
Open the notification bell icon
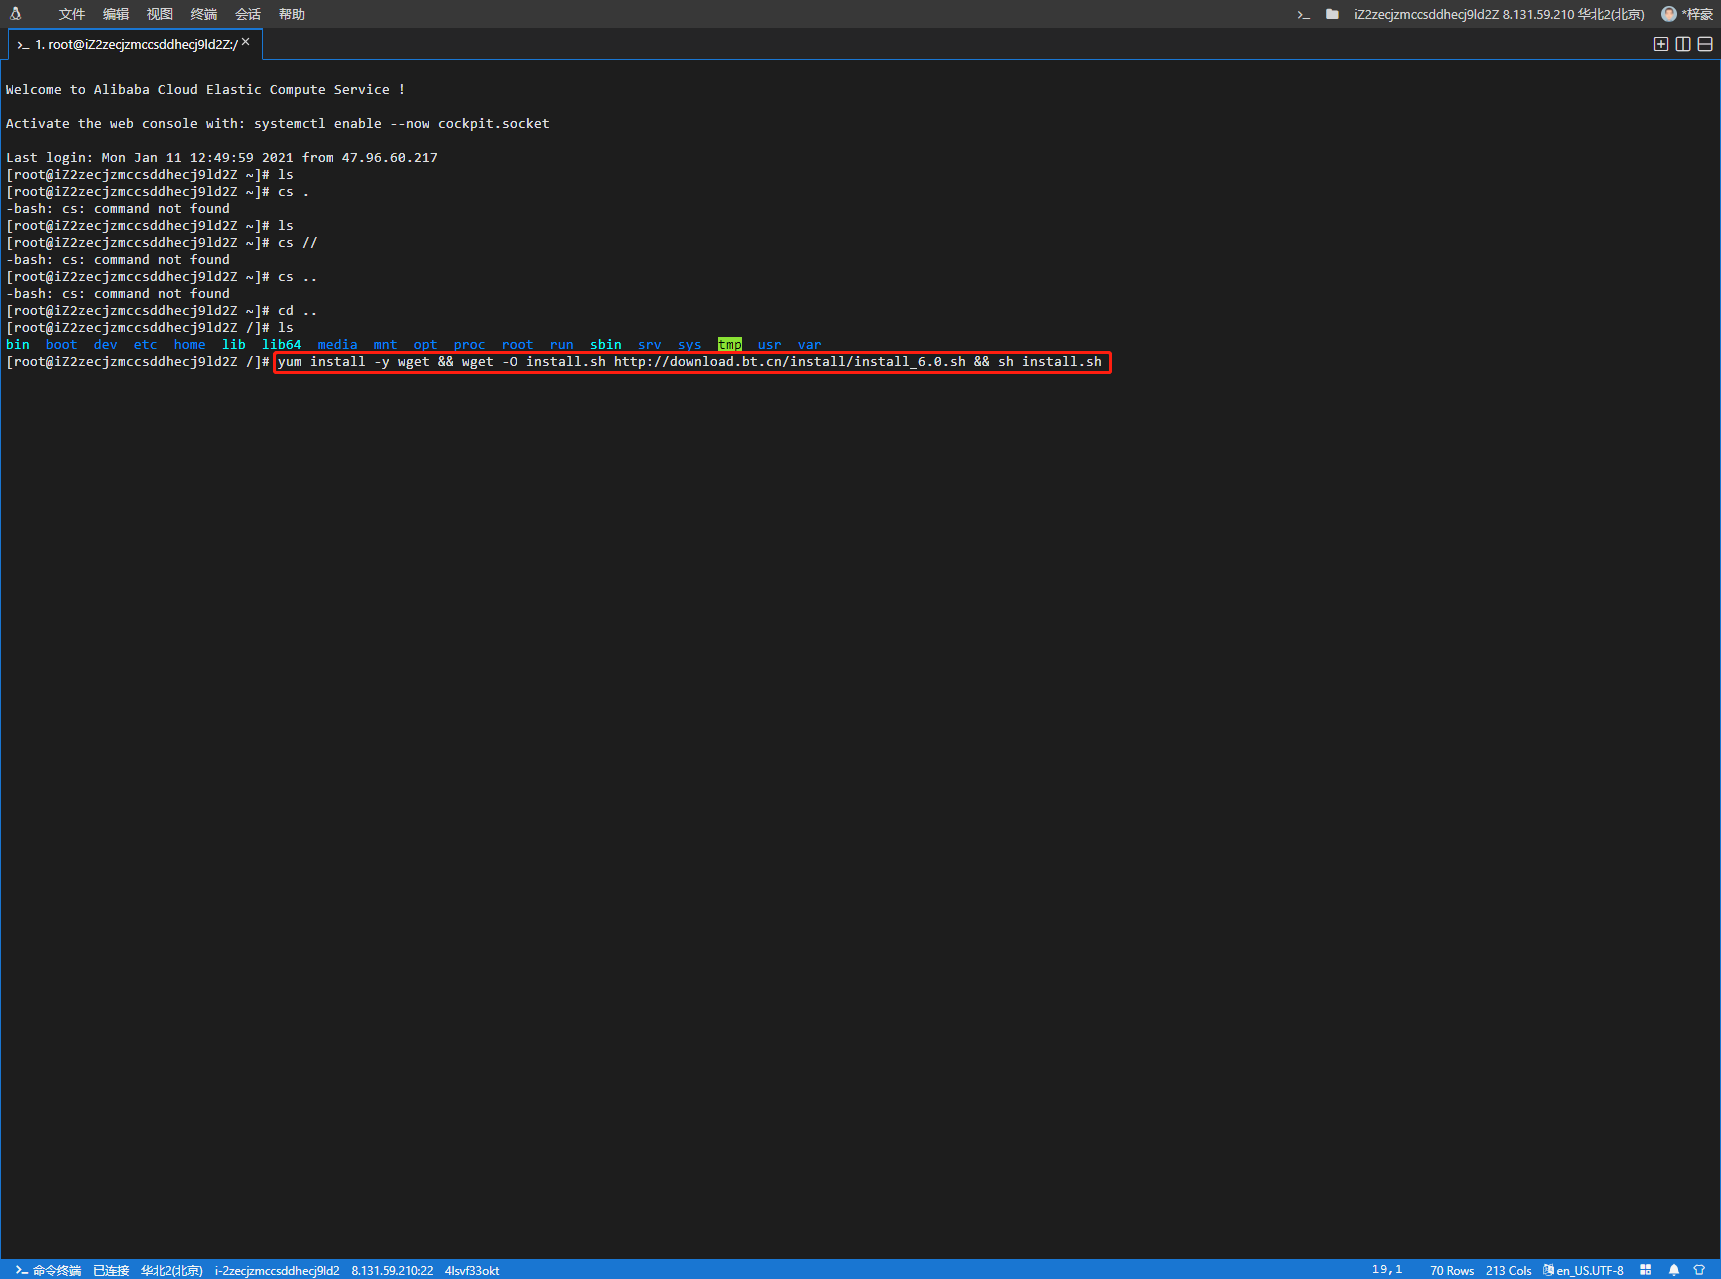point(1674,1270)
